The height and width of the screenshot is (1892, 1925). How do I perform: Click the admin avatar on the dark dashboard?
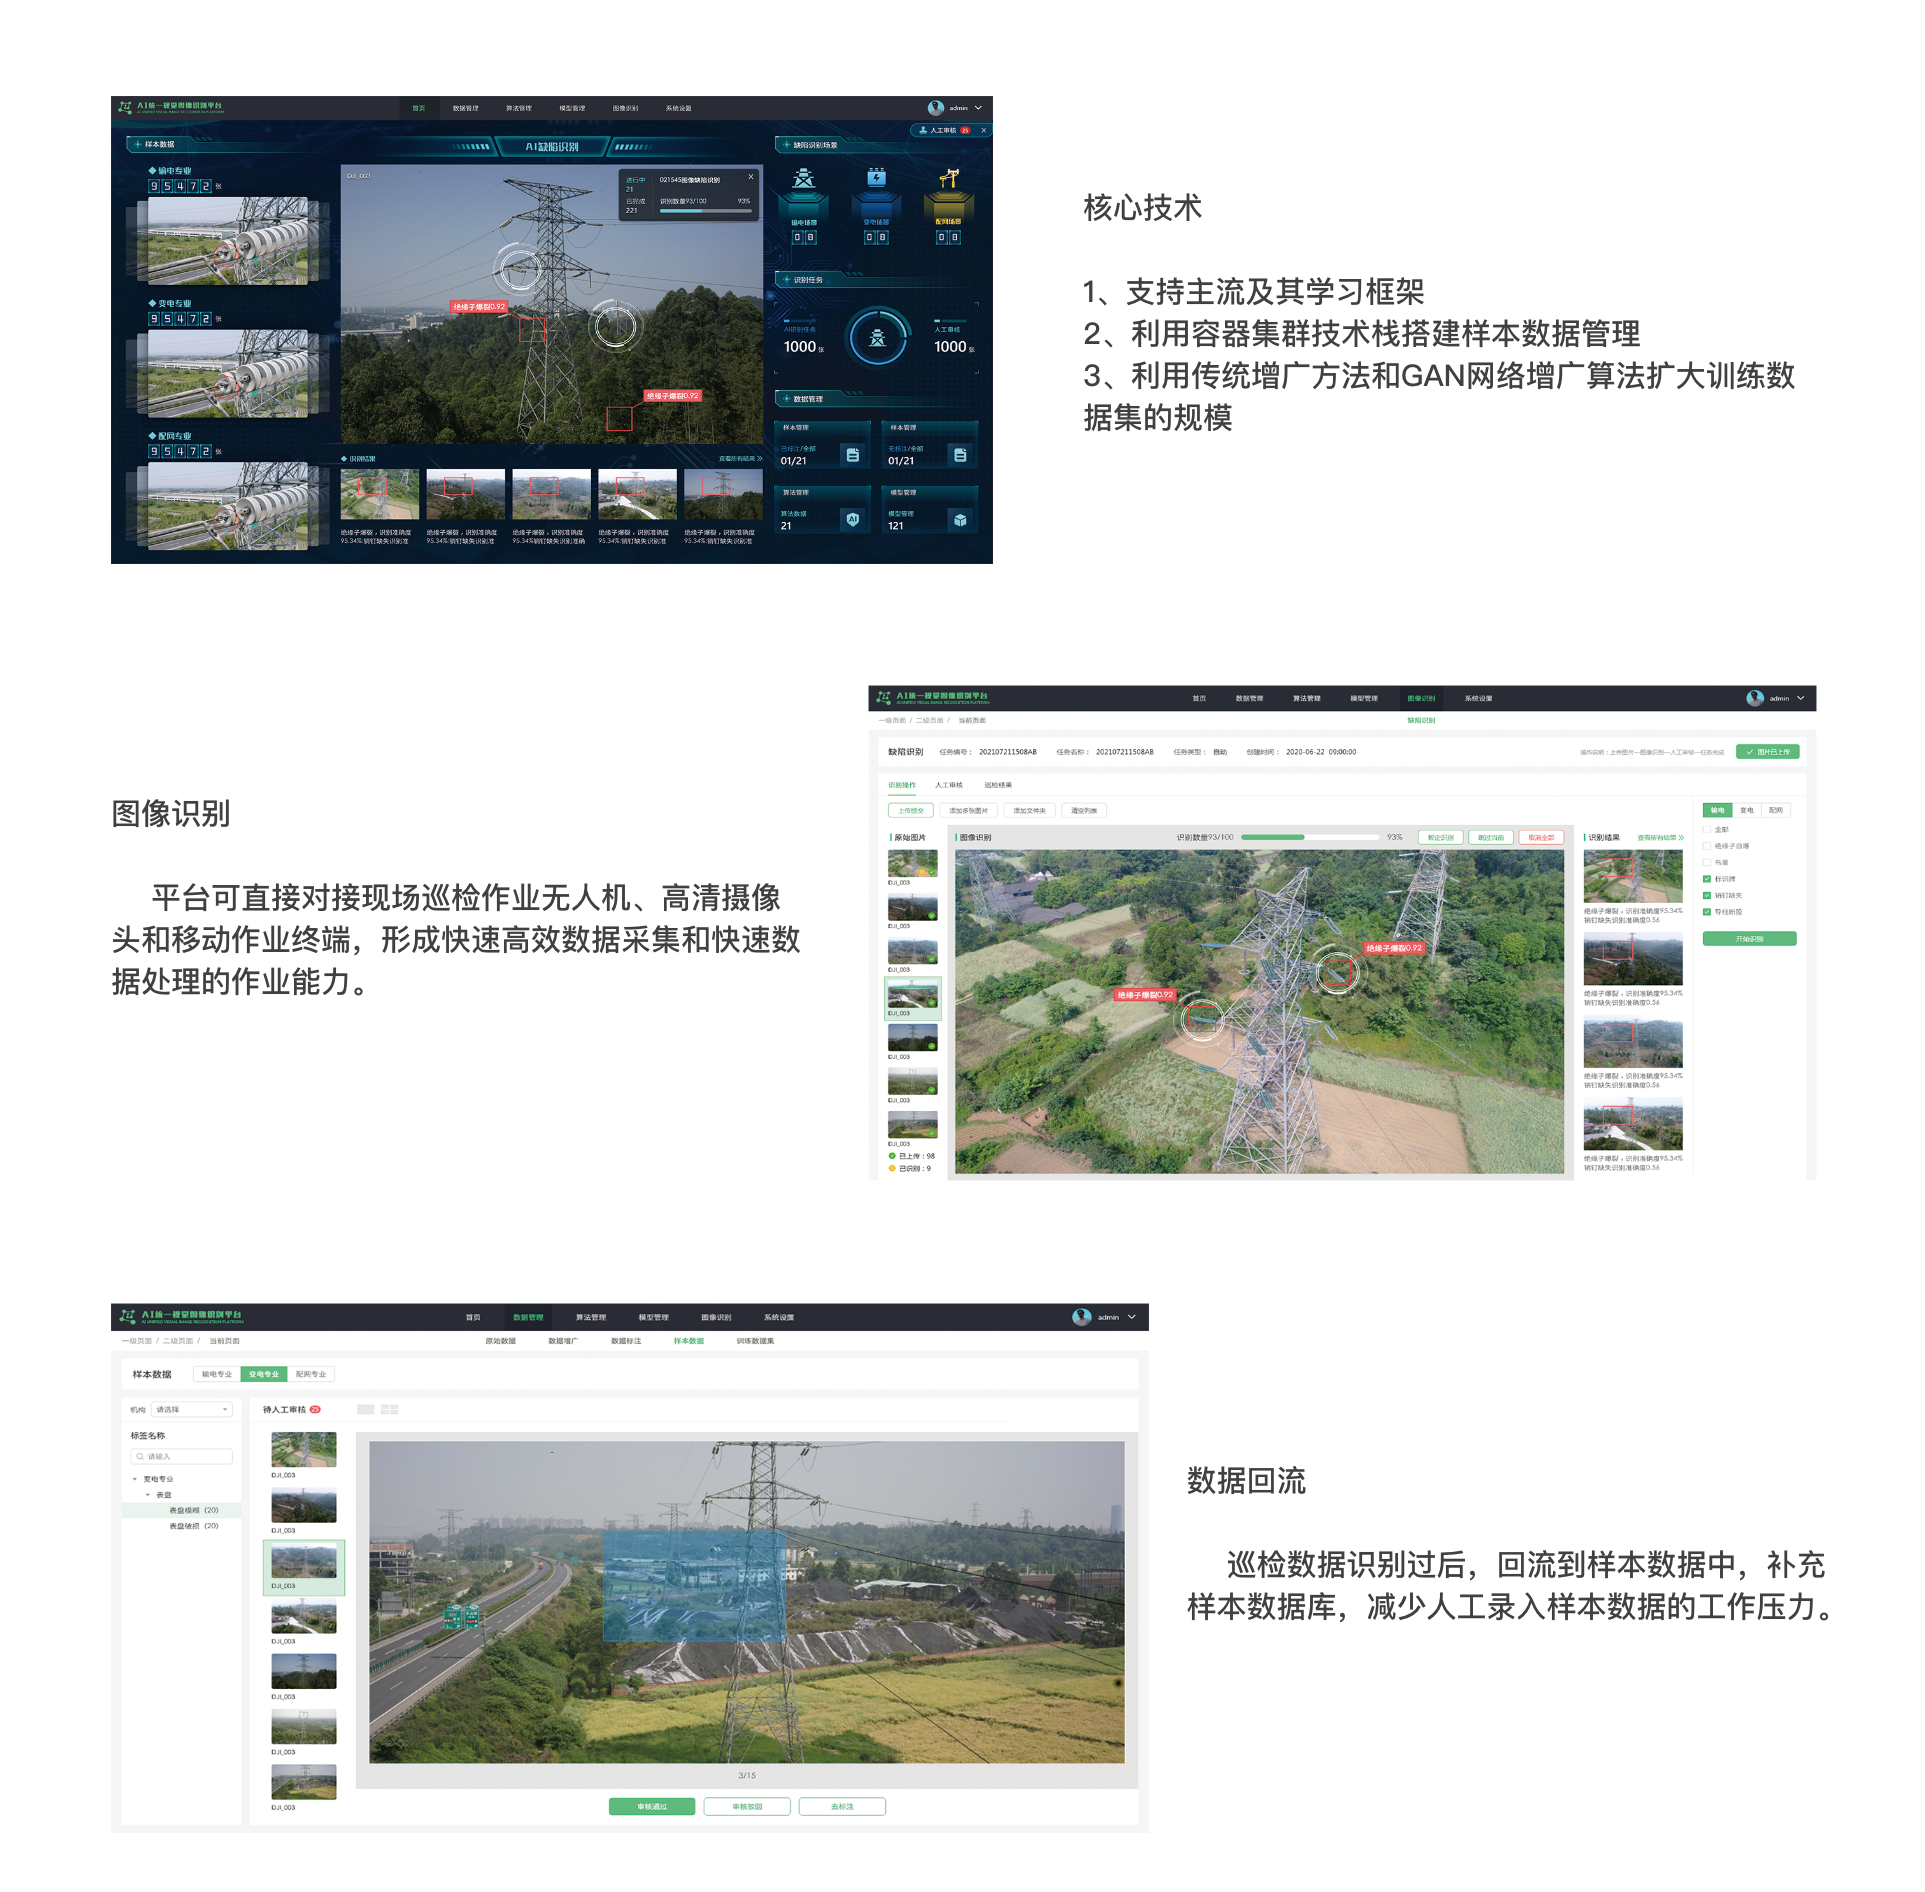click(x=936, y=107)
